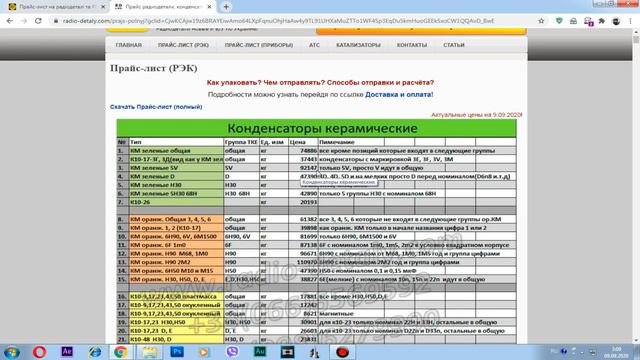Open Photoshop from the taskbar

click(177, 351)
